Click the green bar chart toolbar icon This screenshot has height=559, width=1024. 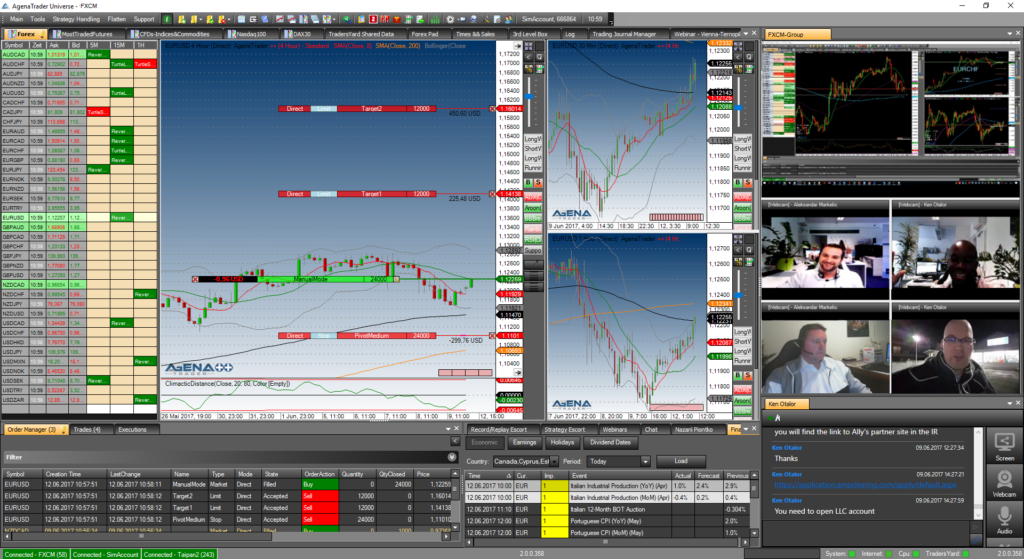pos(435,19)
